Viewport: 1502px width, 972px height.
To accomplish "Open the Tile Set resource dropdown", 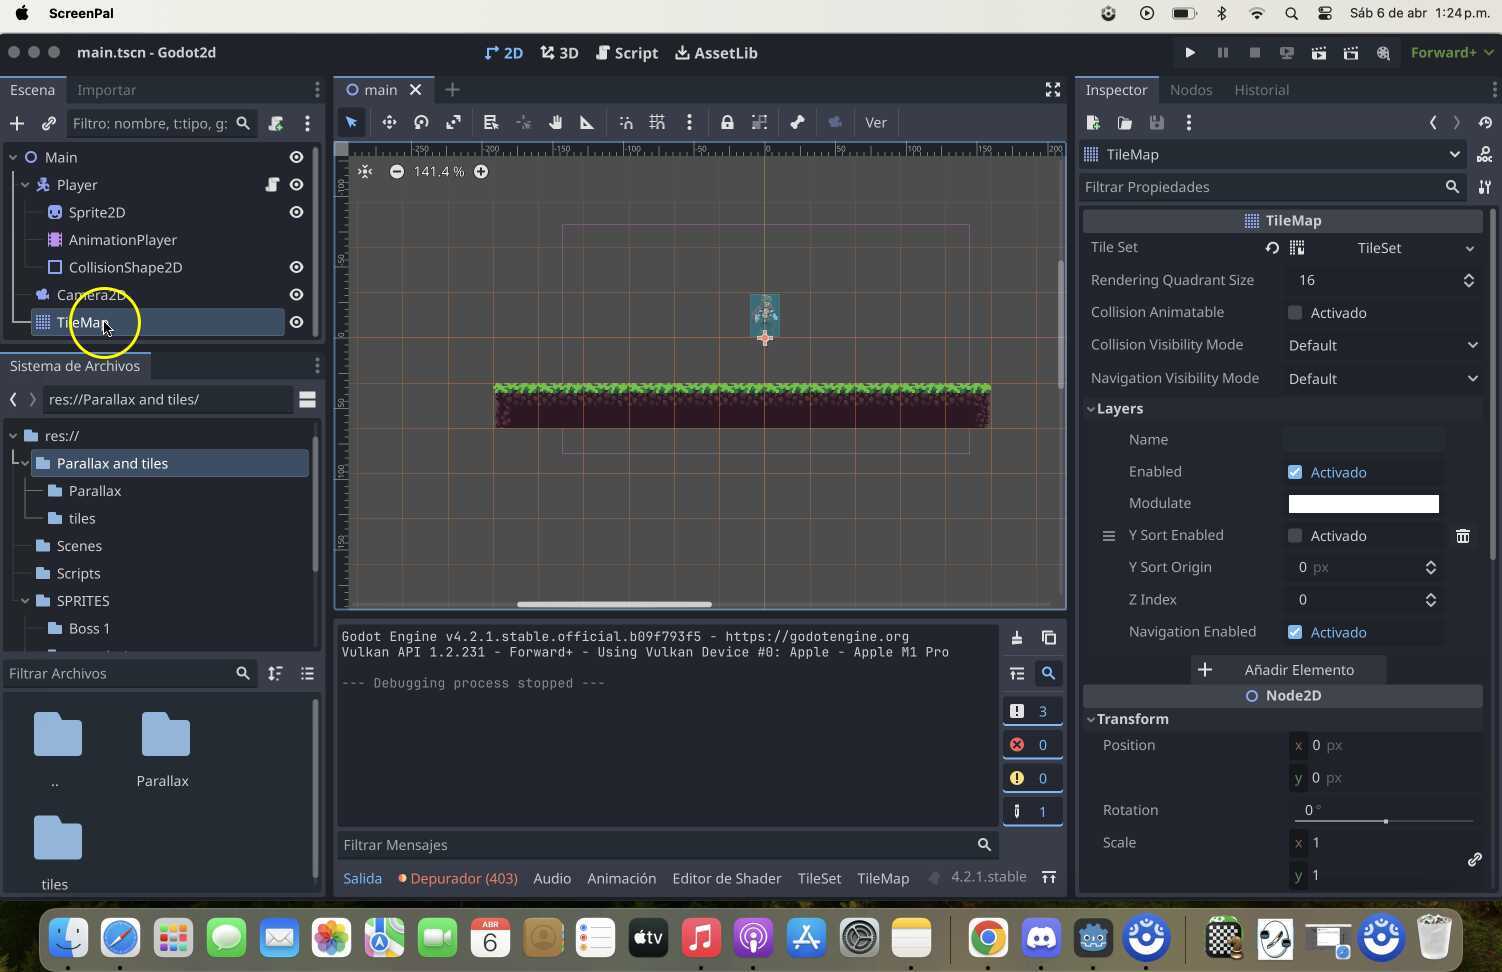I will [1470, 248].
